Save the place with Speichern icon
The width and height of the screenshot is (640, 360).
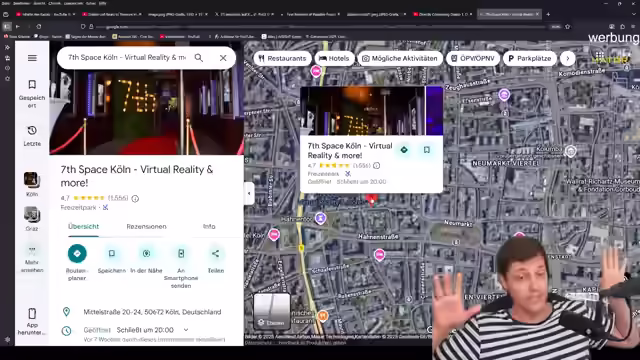[111, 253]
